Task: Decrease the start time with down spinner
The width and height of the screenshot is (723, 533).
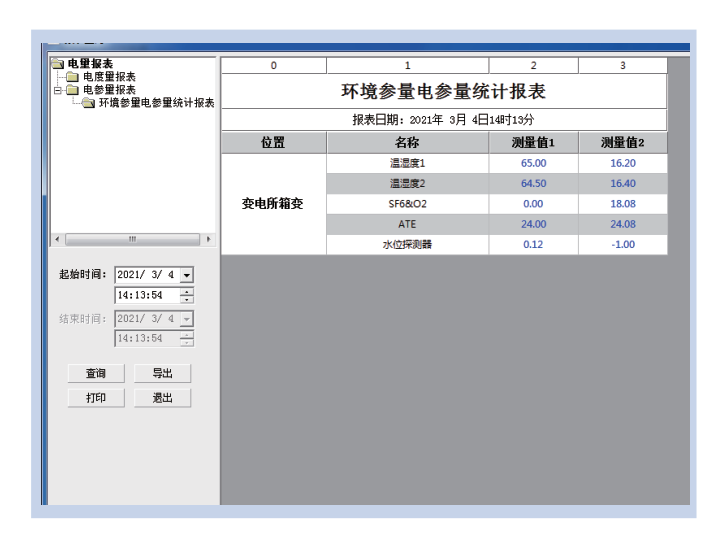Action: (x=187, y=299)
